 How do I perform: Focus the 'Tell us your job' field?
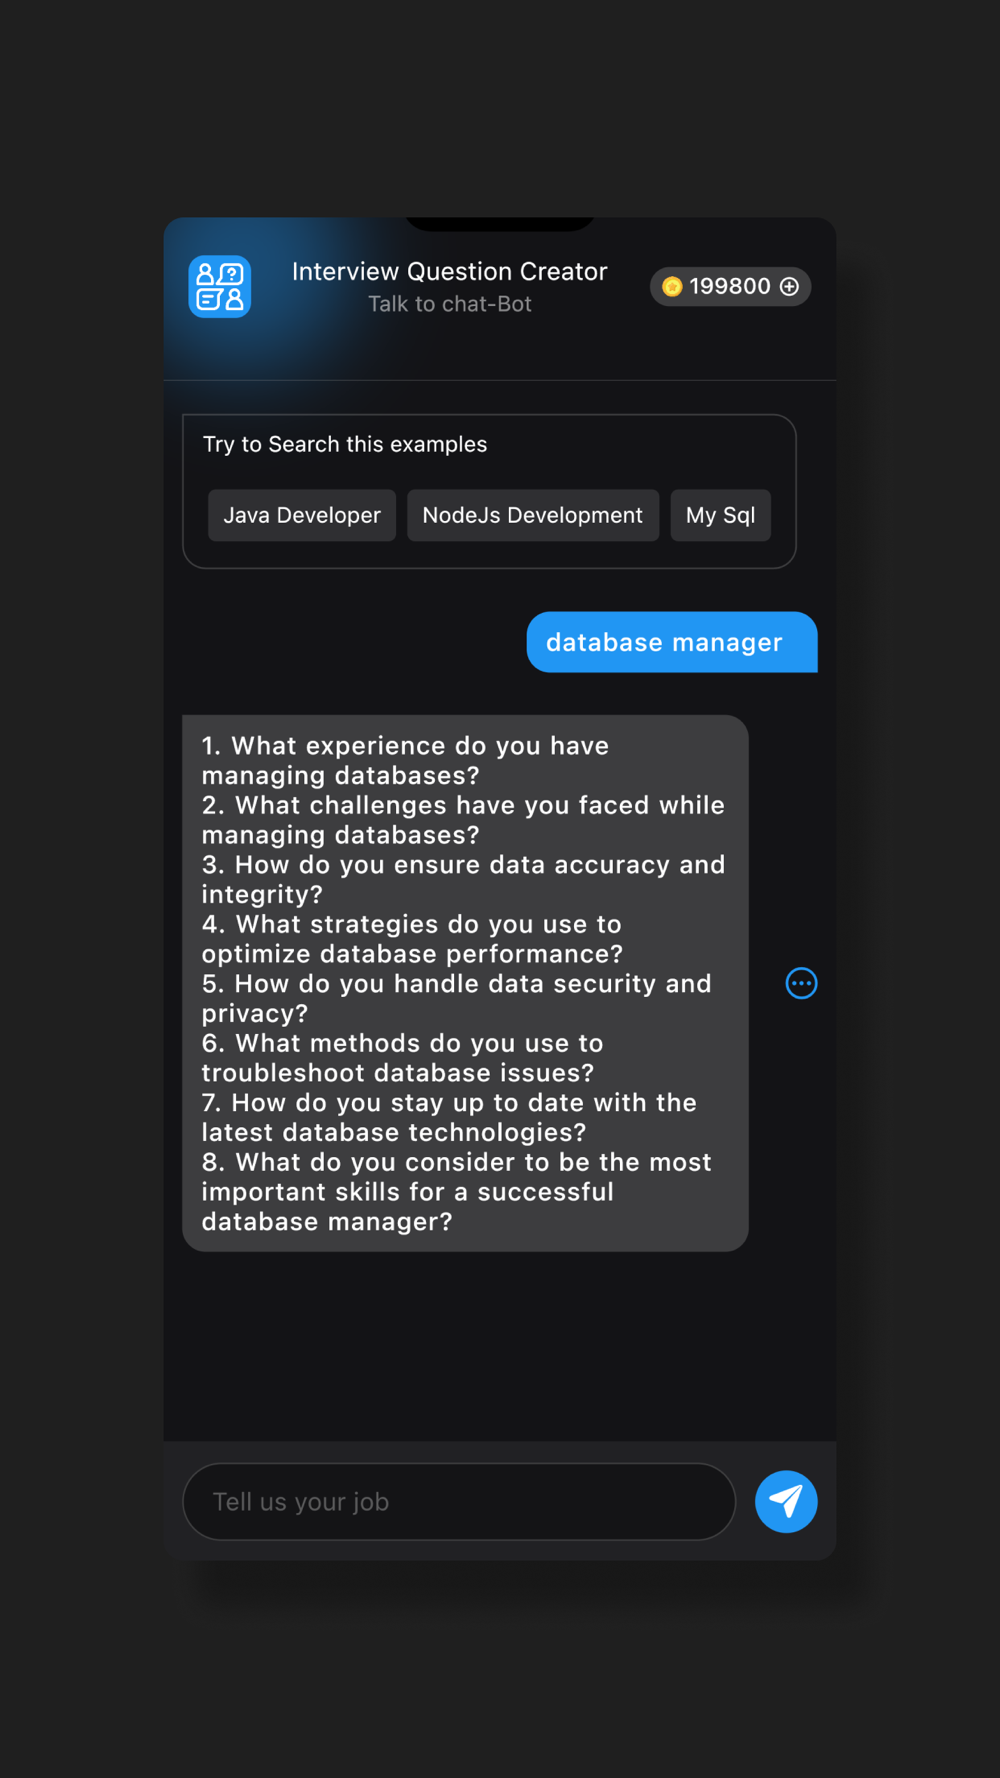(x=459, y=1502)
